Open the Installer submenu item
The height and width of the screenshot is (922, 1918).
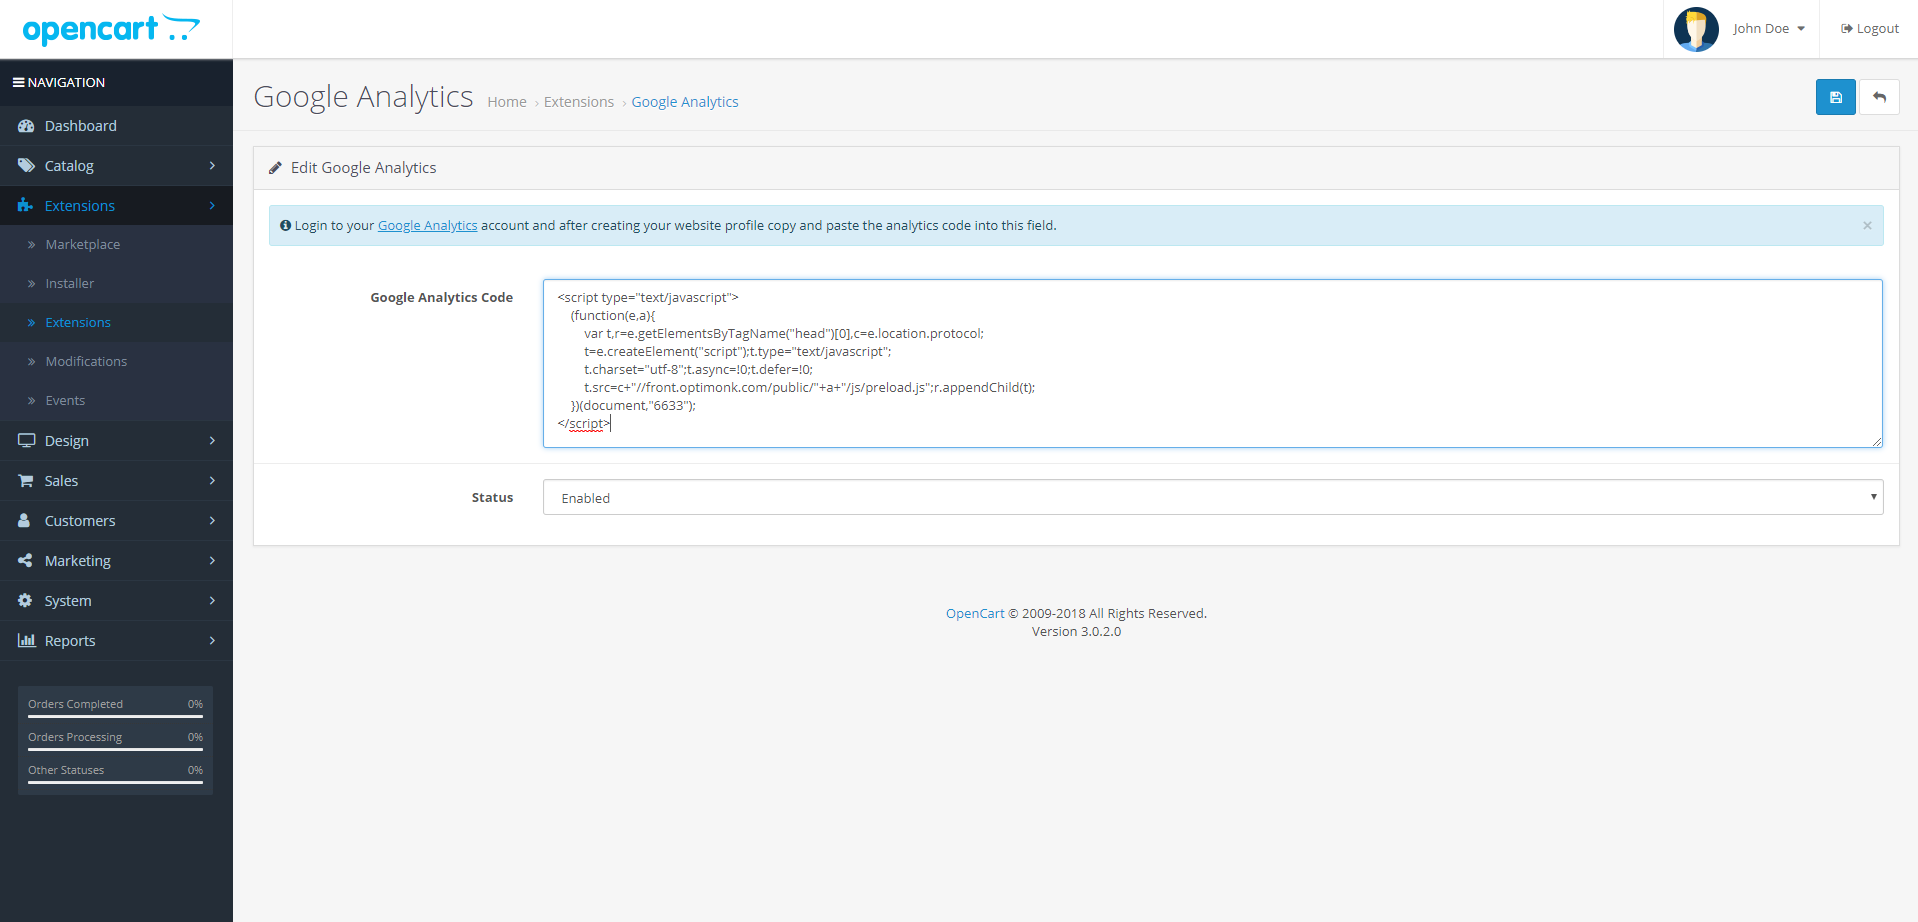[116, 284]
